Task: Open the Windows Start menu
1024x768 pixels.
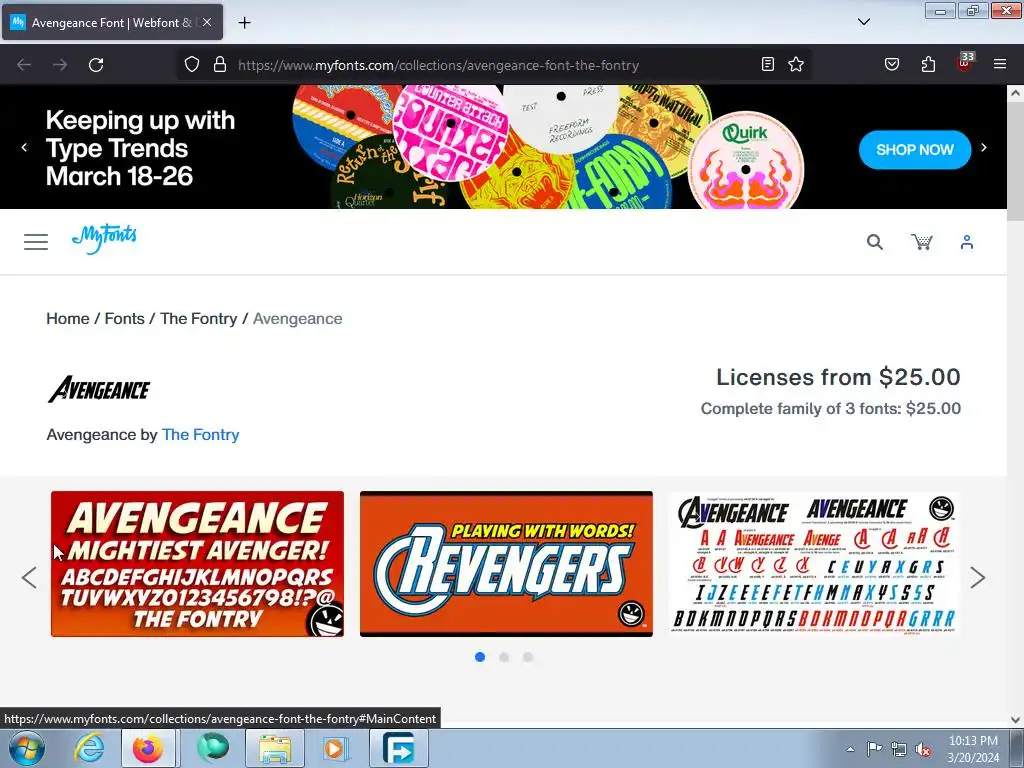Action: (27, 748)
